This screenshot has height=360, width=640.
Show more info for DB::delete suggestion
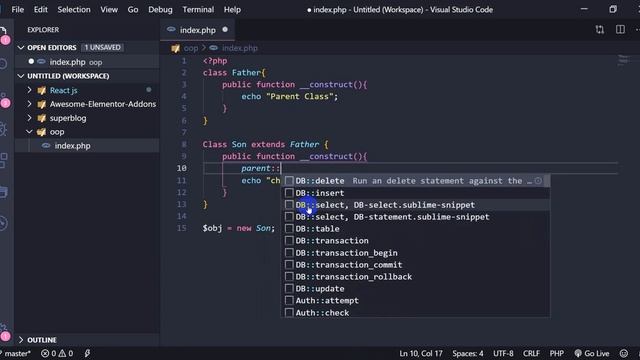[x=538, y=180]
